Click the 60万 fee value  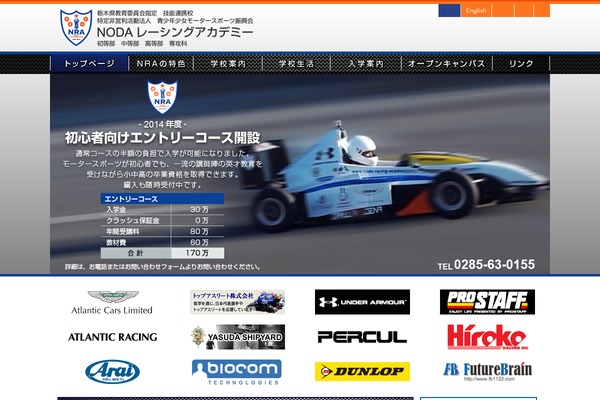[x=199, y=242]
